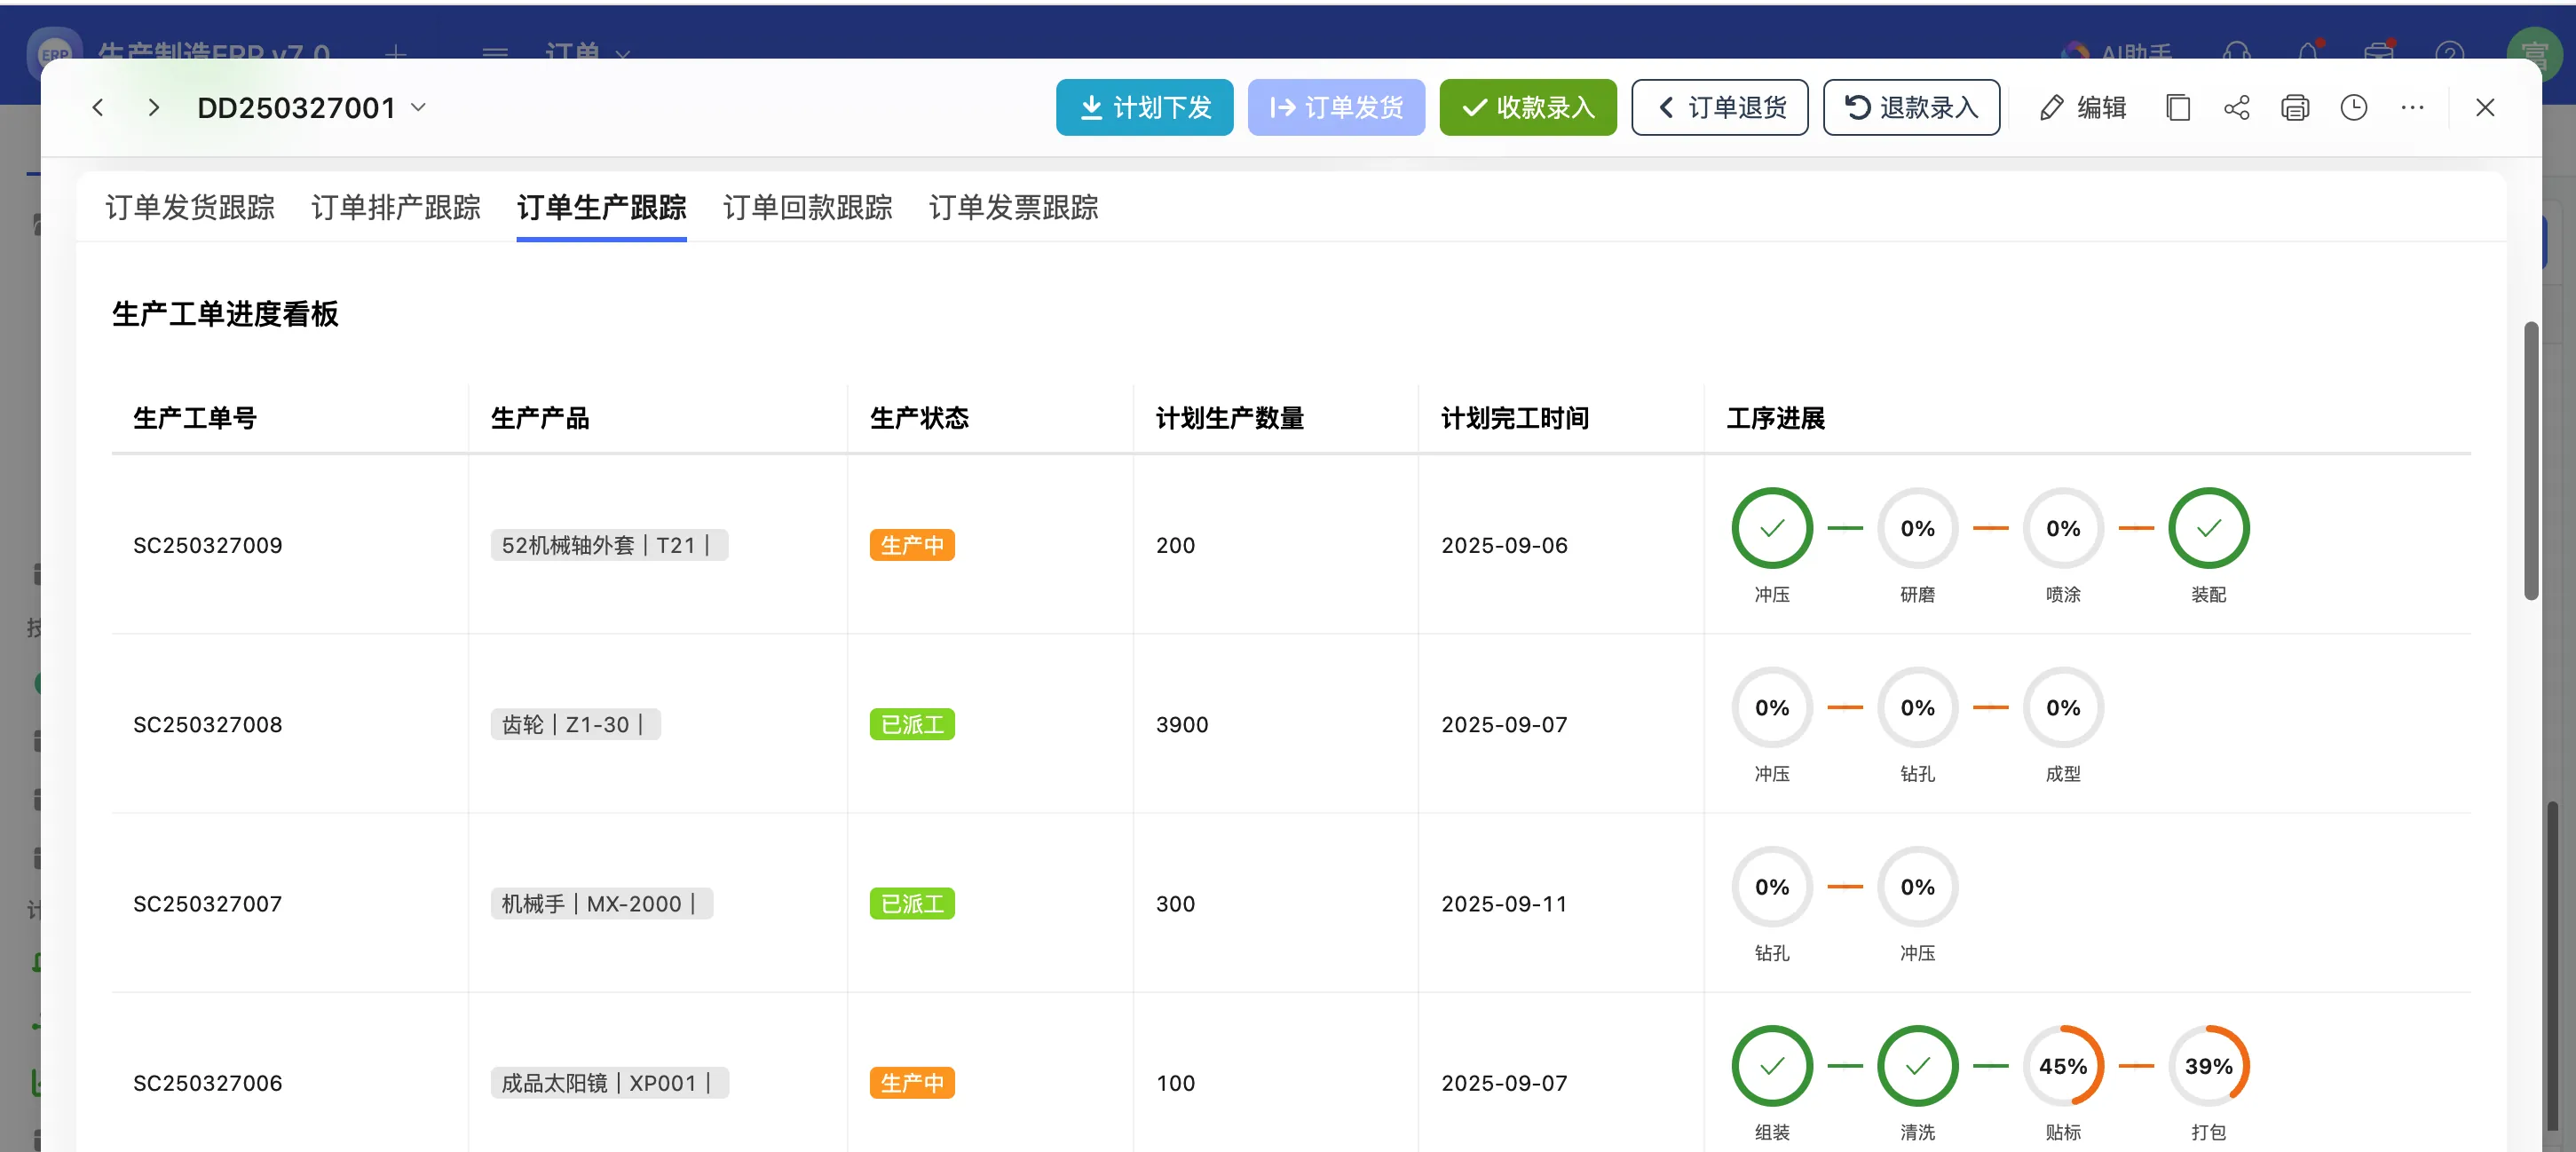Open the history clock icon
Screen dimensions: 2576x1152
click(2354, 107)
